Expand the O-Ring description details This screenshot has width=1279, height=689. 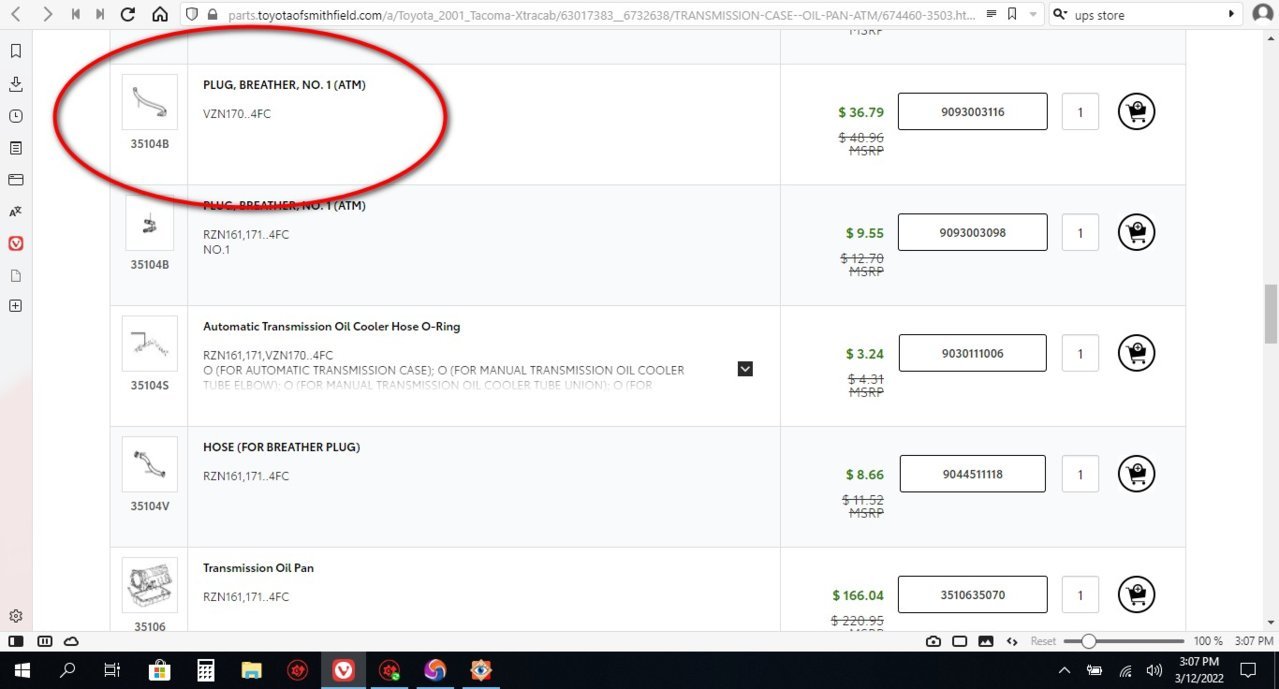point(745,369)
